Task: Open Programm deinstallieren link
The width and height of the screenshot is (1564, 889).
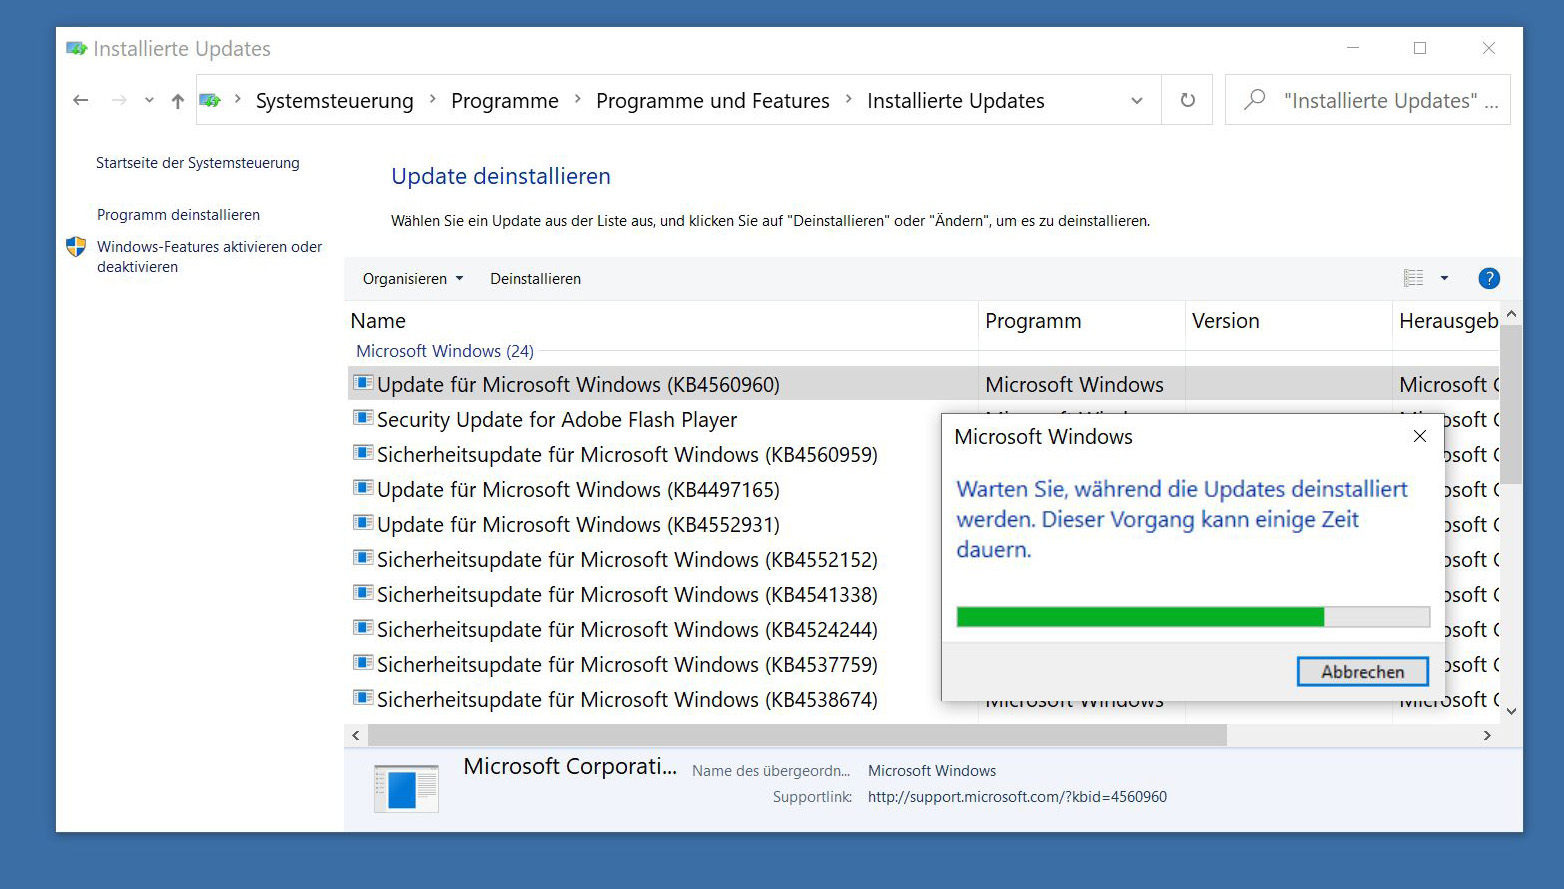Action: 178,215
